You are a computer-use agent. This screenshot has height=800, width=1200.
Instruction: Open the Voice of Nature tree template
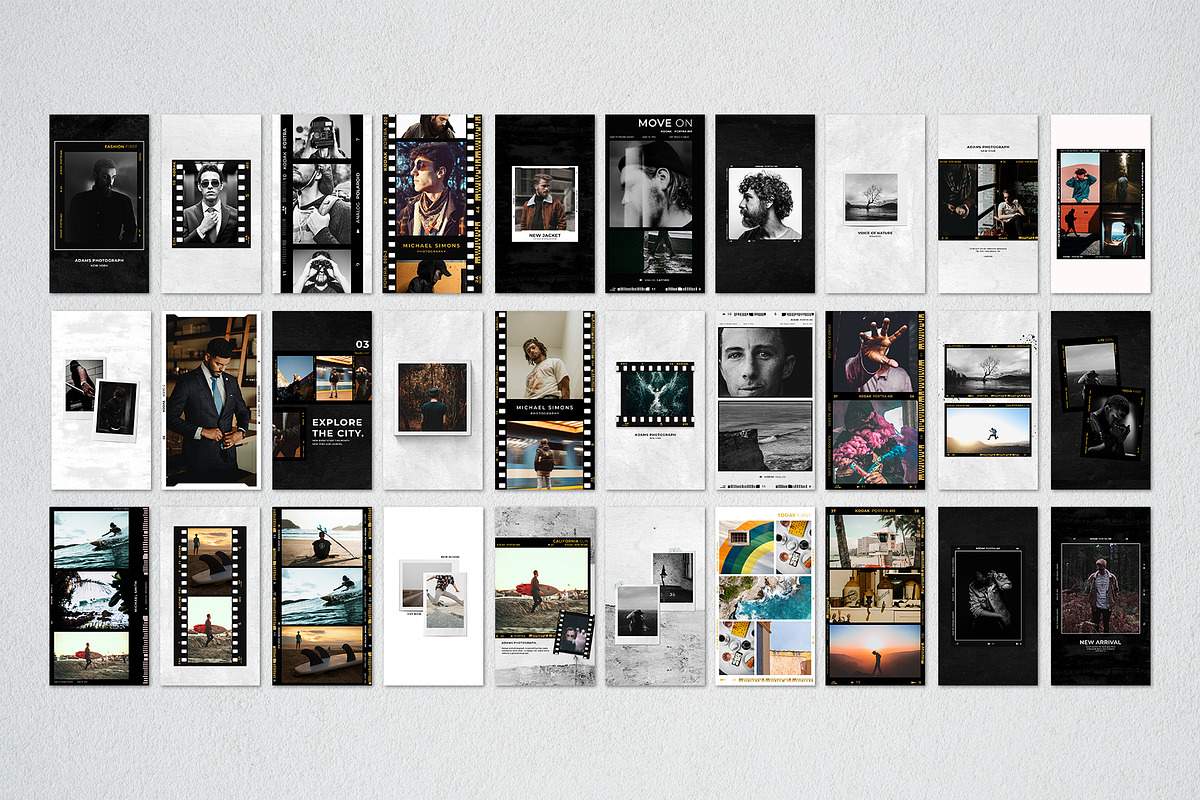click(x=877, y=203)
